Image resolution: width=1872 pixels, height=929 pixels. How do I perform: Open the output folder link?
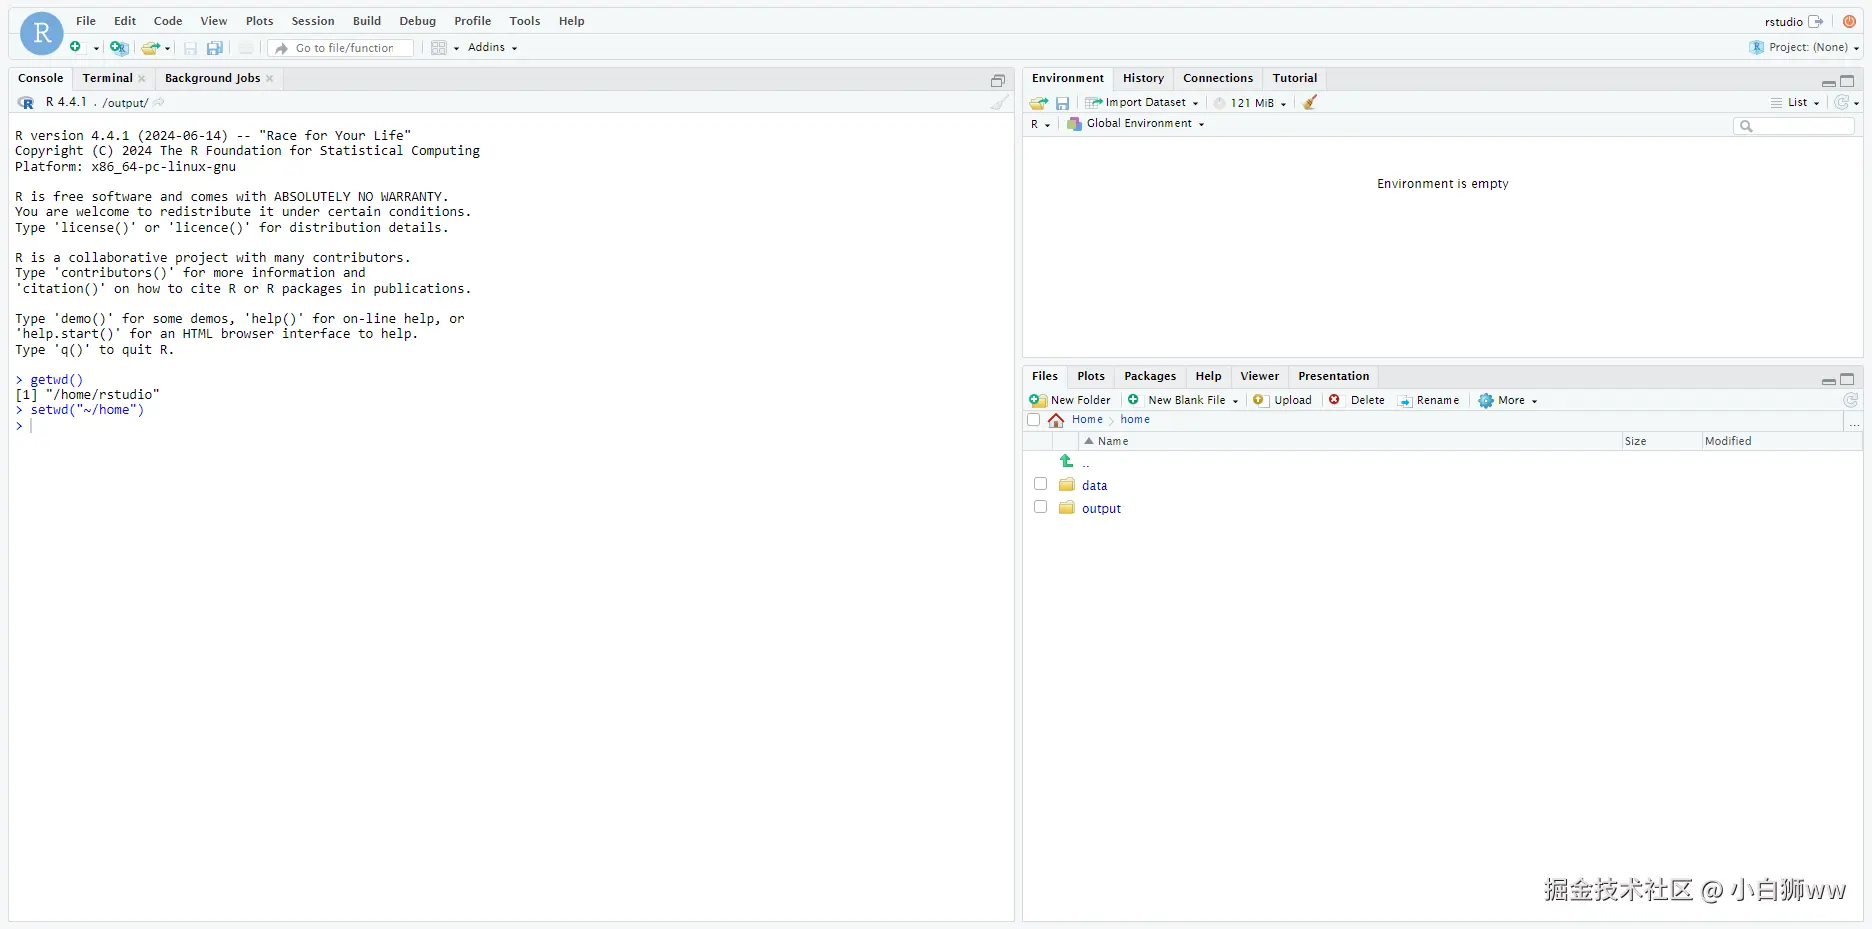click(x=1101, y=509)
